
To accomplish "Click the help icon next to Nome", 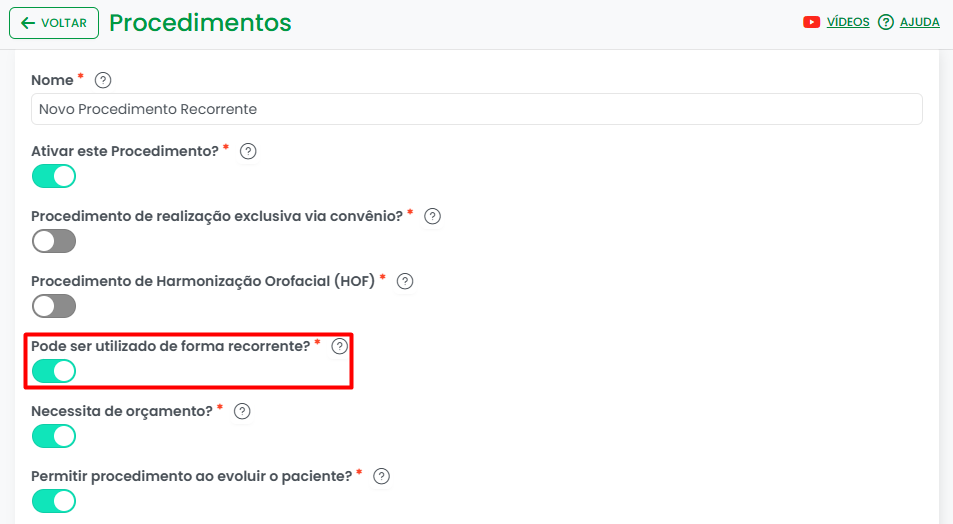I will click(x=102, y=80).
